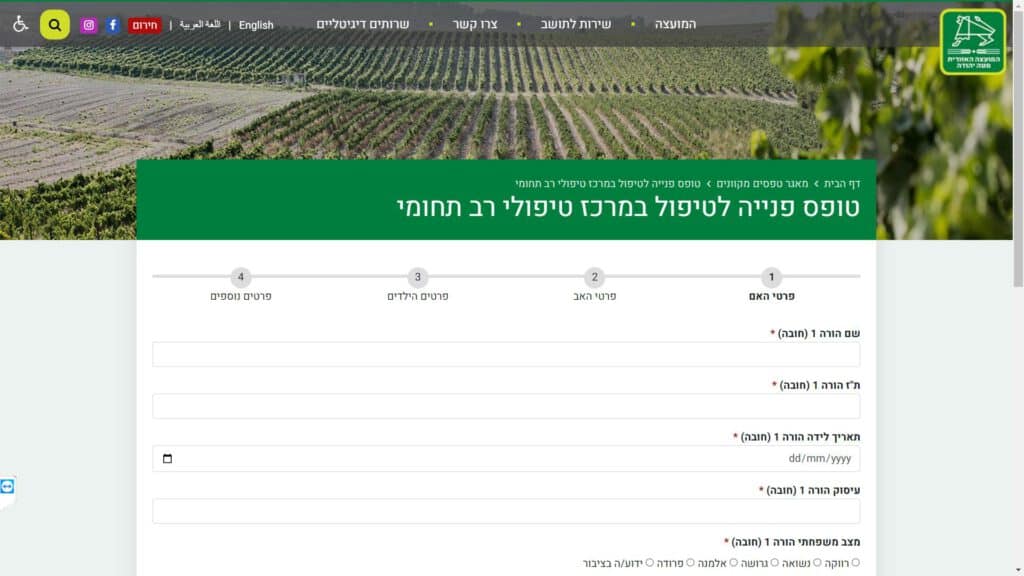Viewport: 1024px width, 576px height.
Task: Click step 2 circle פרטי האב
Action: pyautogui.click(x=594, y=278)
